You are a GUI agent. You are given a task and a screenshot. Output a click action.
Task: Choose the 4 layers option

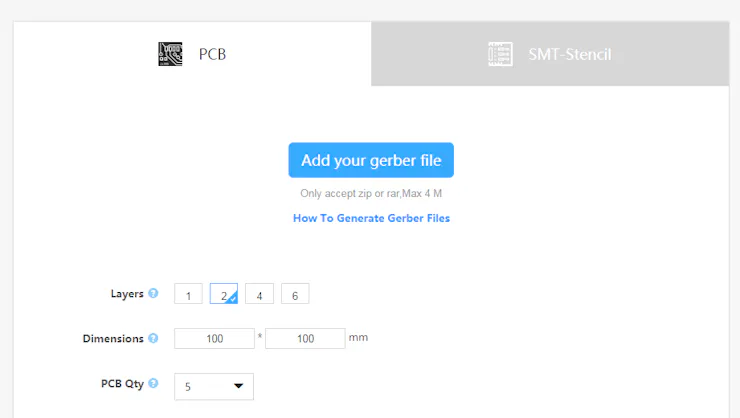pos(259,294)
